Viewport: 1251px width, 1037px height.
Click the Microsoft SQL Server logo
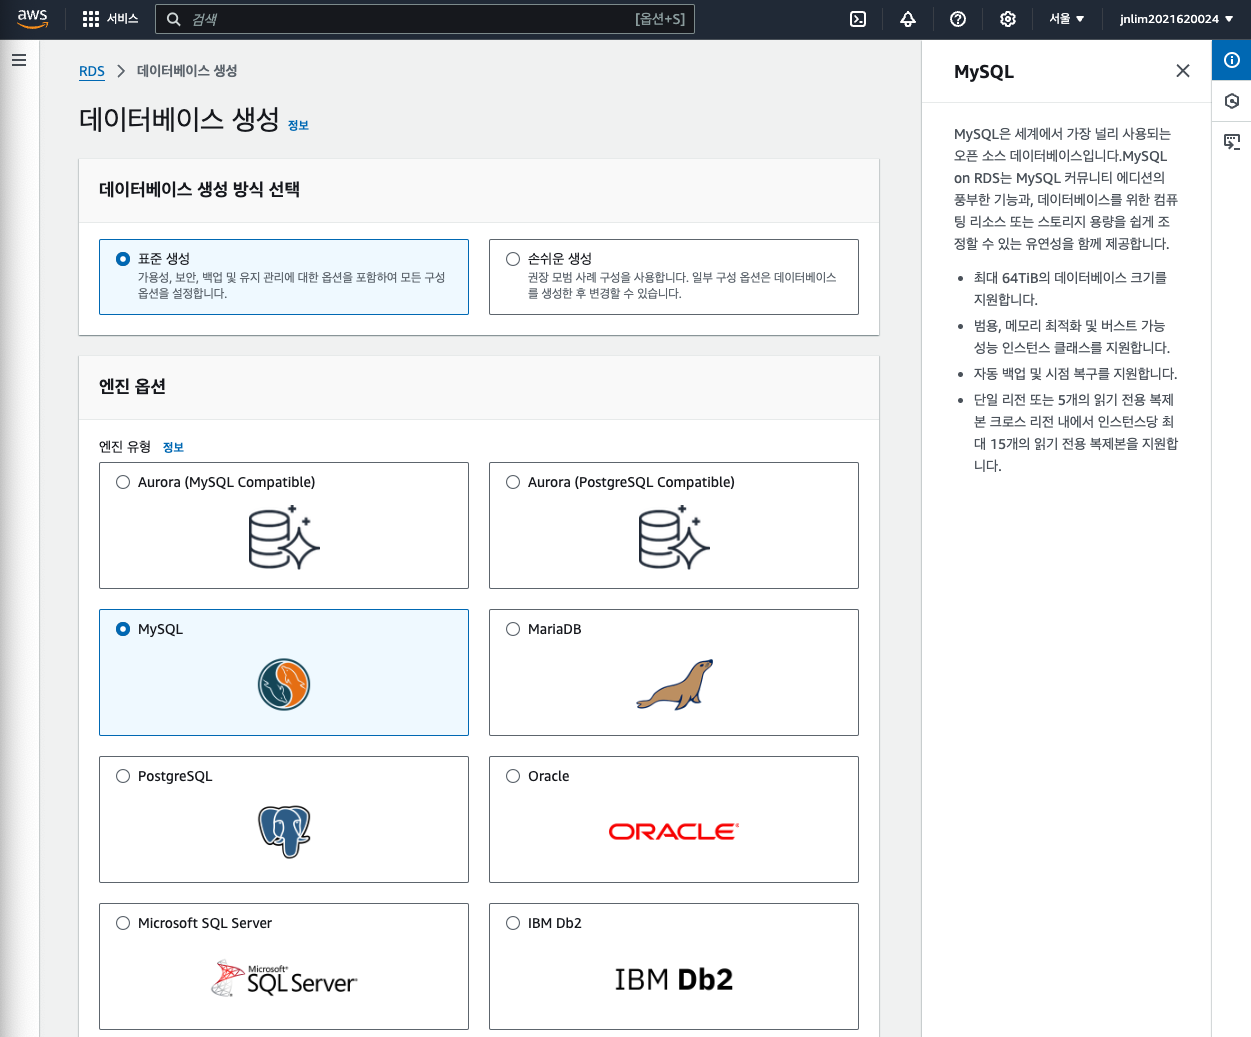click(284, 979)
